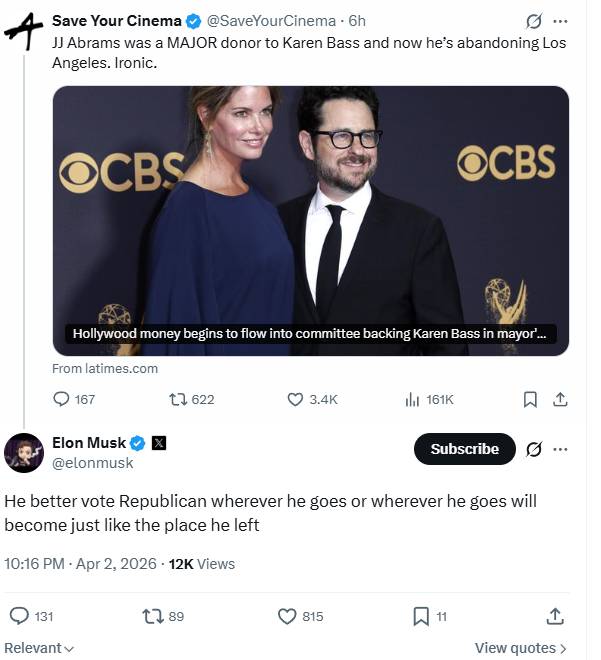This screenshot has height=660, width=601.
Task: Open more options on Elon Musk's post
Action: (560, 449)
